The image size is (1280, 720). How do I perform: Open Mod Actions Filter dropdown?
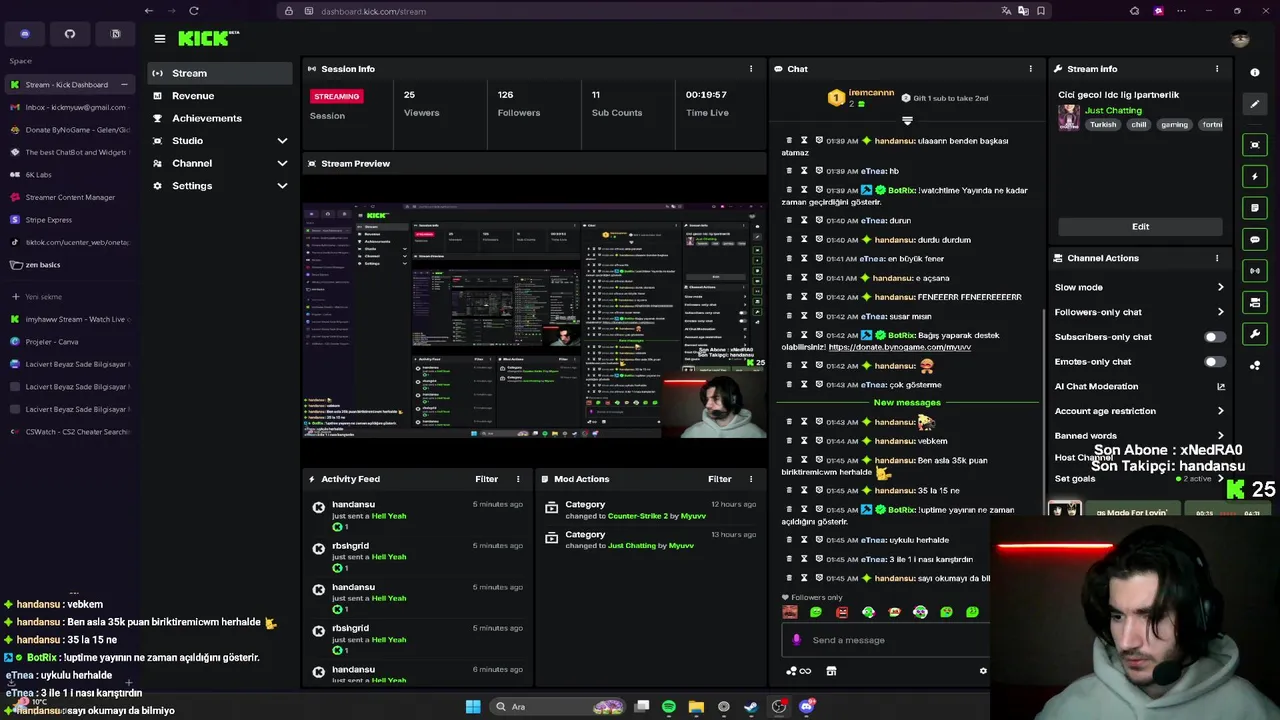[x=719, y=479]
